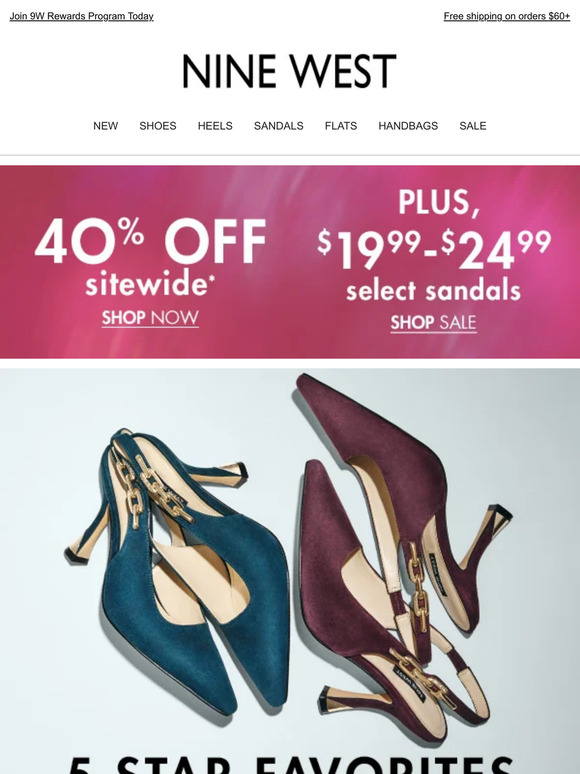Screen dimensions: 580x774
Task: Open the SHOES navigation link
Action: point(157,126)
